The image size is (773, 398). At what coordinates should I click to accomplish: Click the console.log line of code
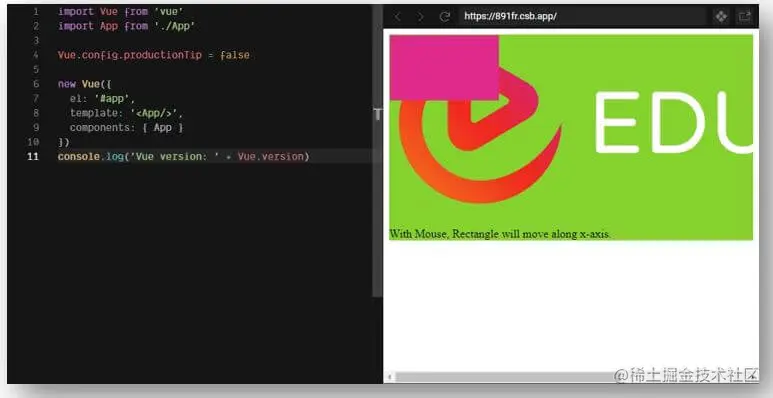(x=184, y=157)
